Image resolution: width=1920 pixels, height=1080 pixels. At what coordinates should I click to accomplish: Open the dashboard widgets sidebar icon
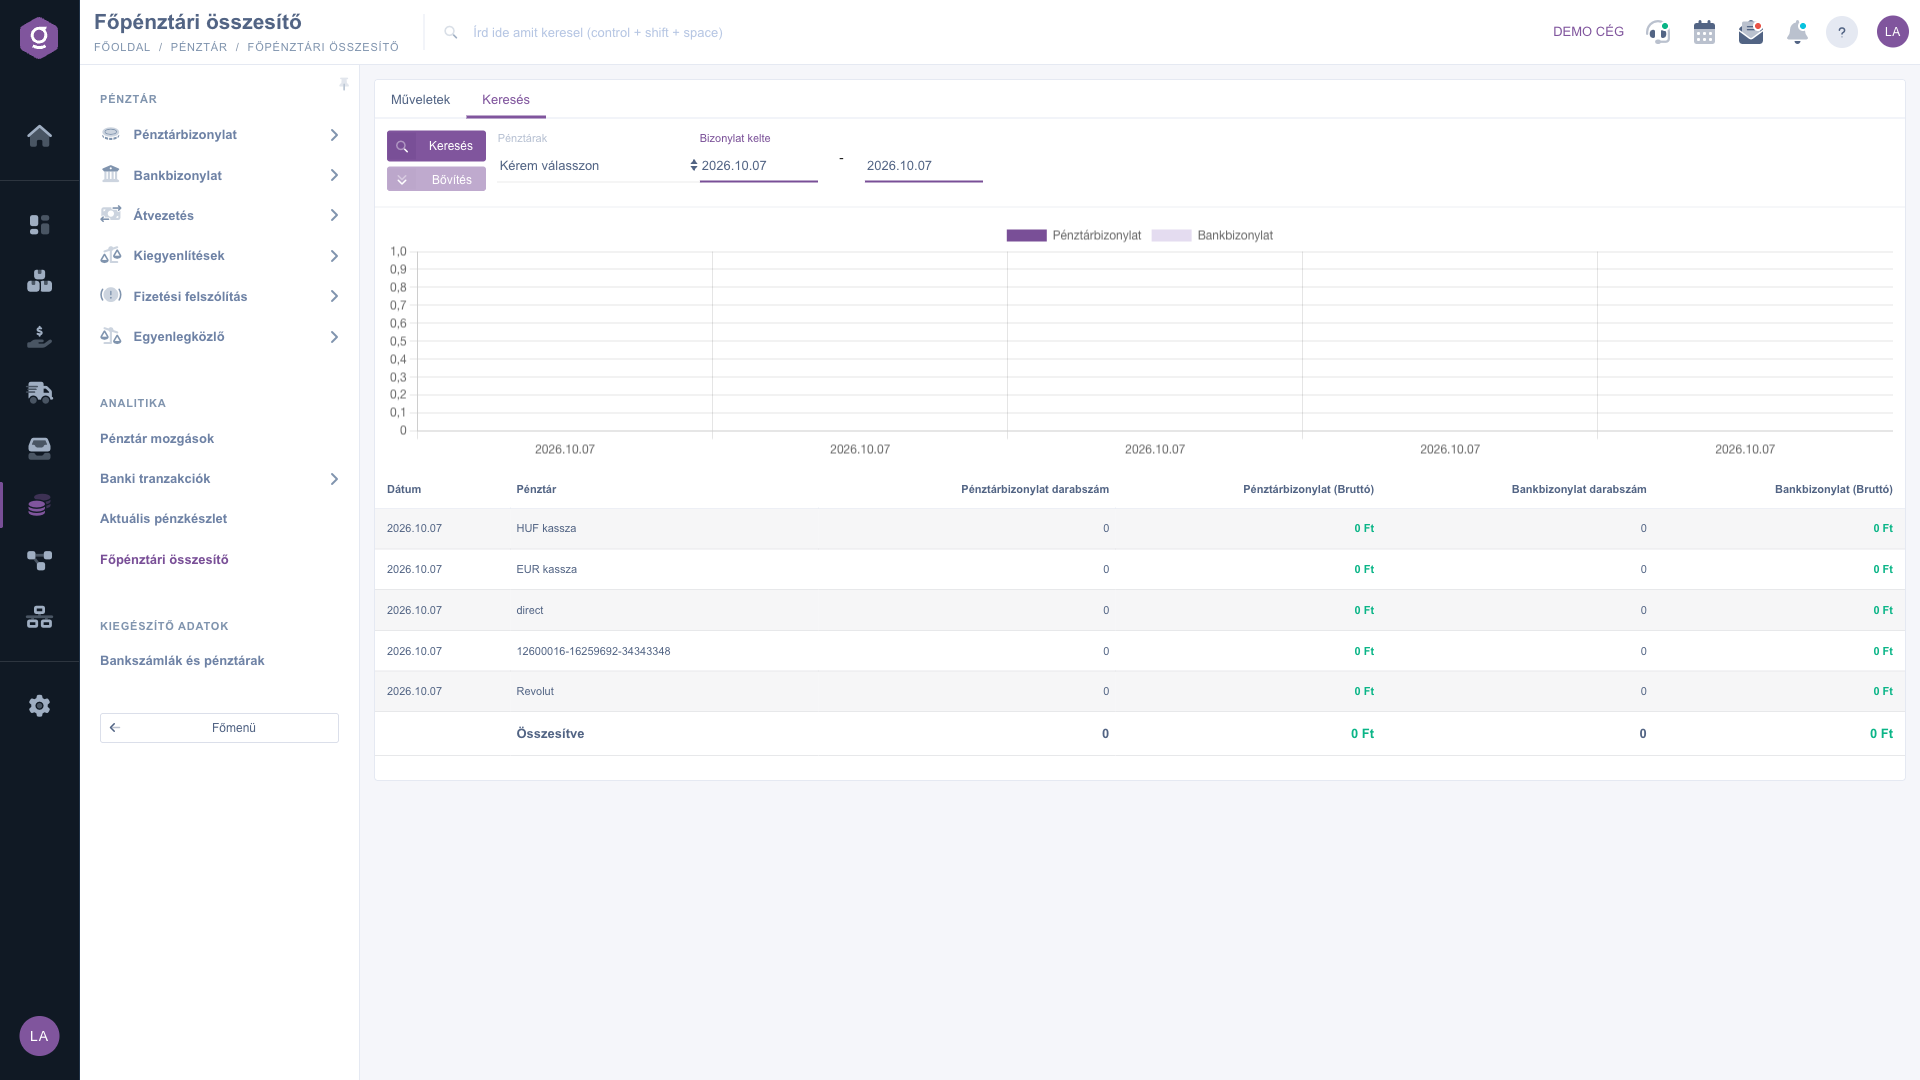click(39, 225)
